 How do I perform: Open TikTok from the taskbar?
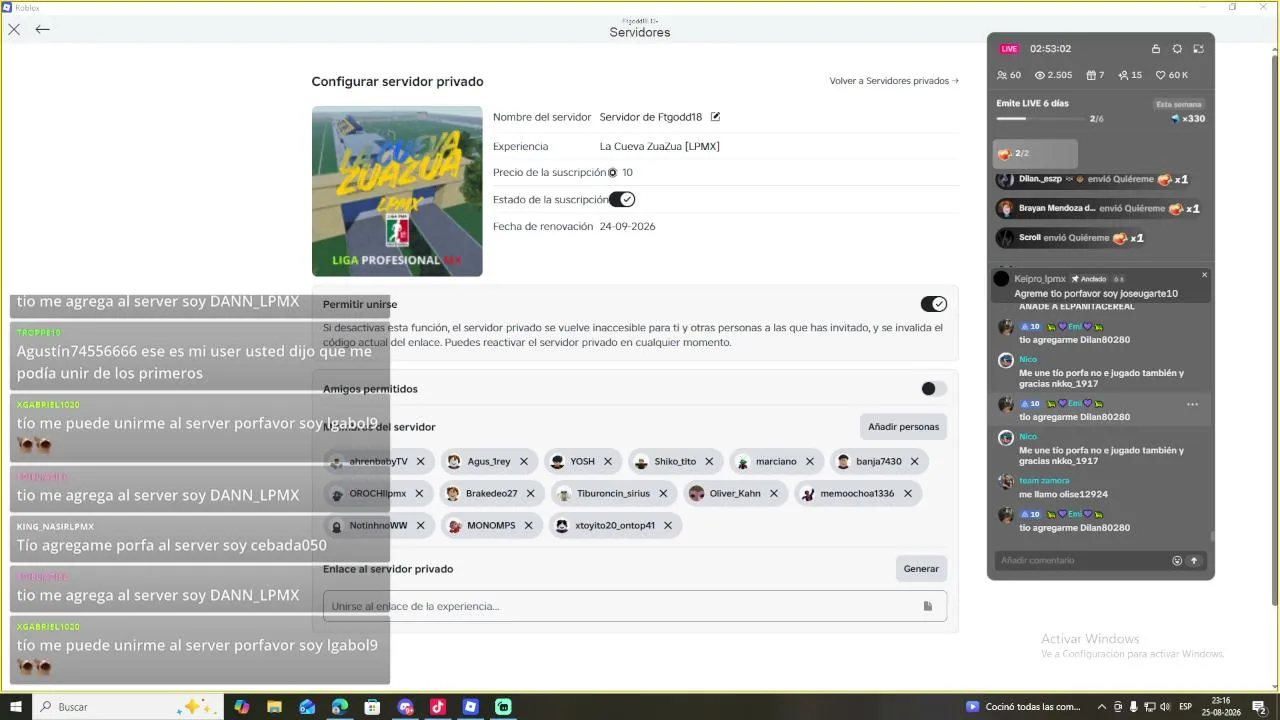coord(438,707)
